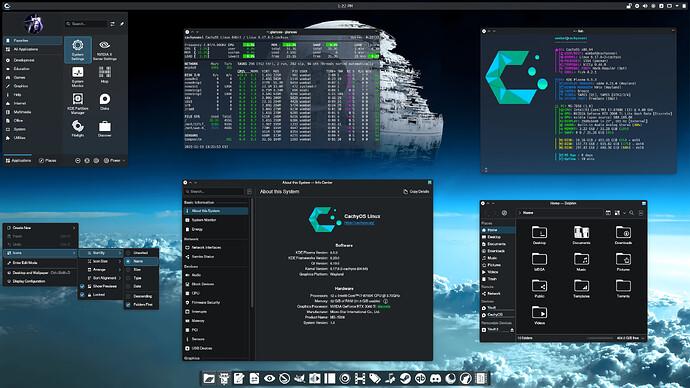Open Downloads folder in Dolphin file view

623,235
